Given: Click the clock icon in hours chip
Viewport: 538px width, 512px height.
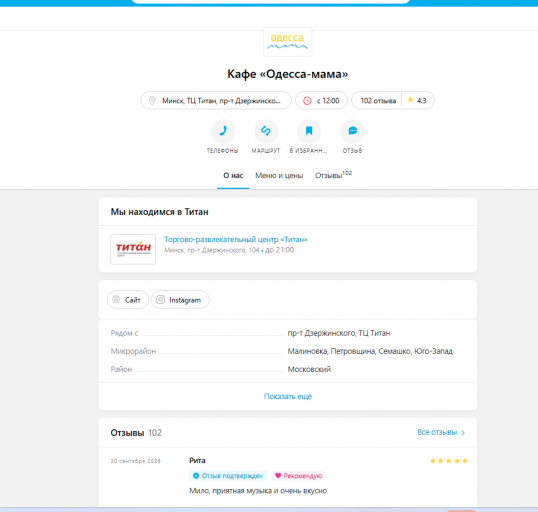Looking at the screenshot, I should pos(307,101).
